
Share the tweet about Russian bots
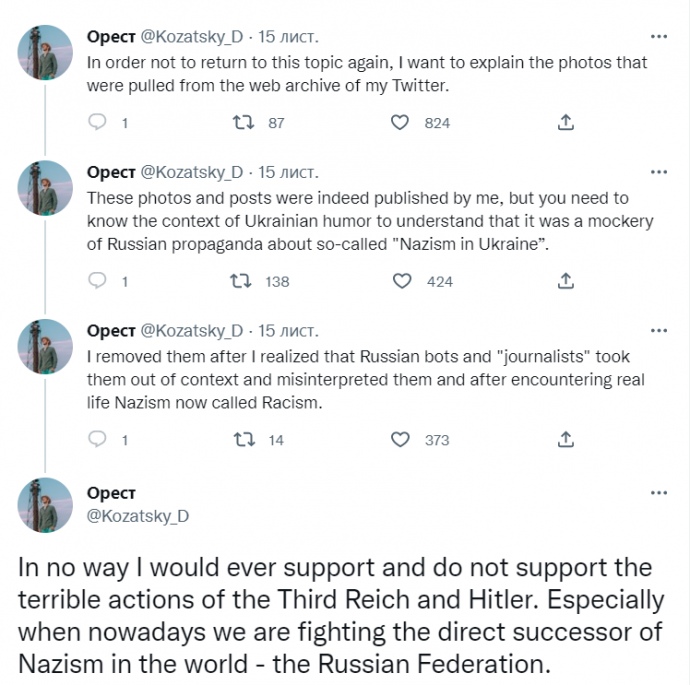[x=565, y=439]
